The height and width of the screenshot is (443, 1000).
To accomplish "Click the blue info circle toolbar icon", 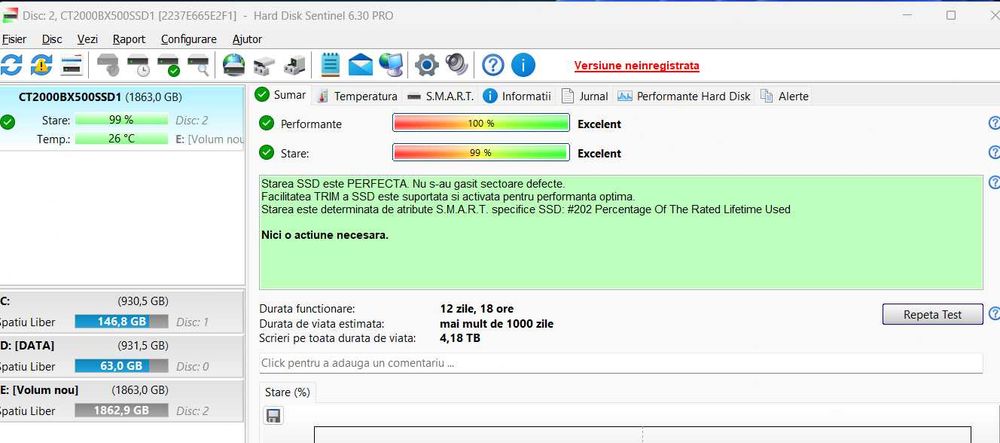I will click(523, 64).
